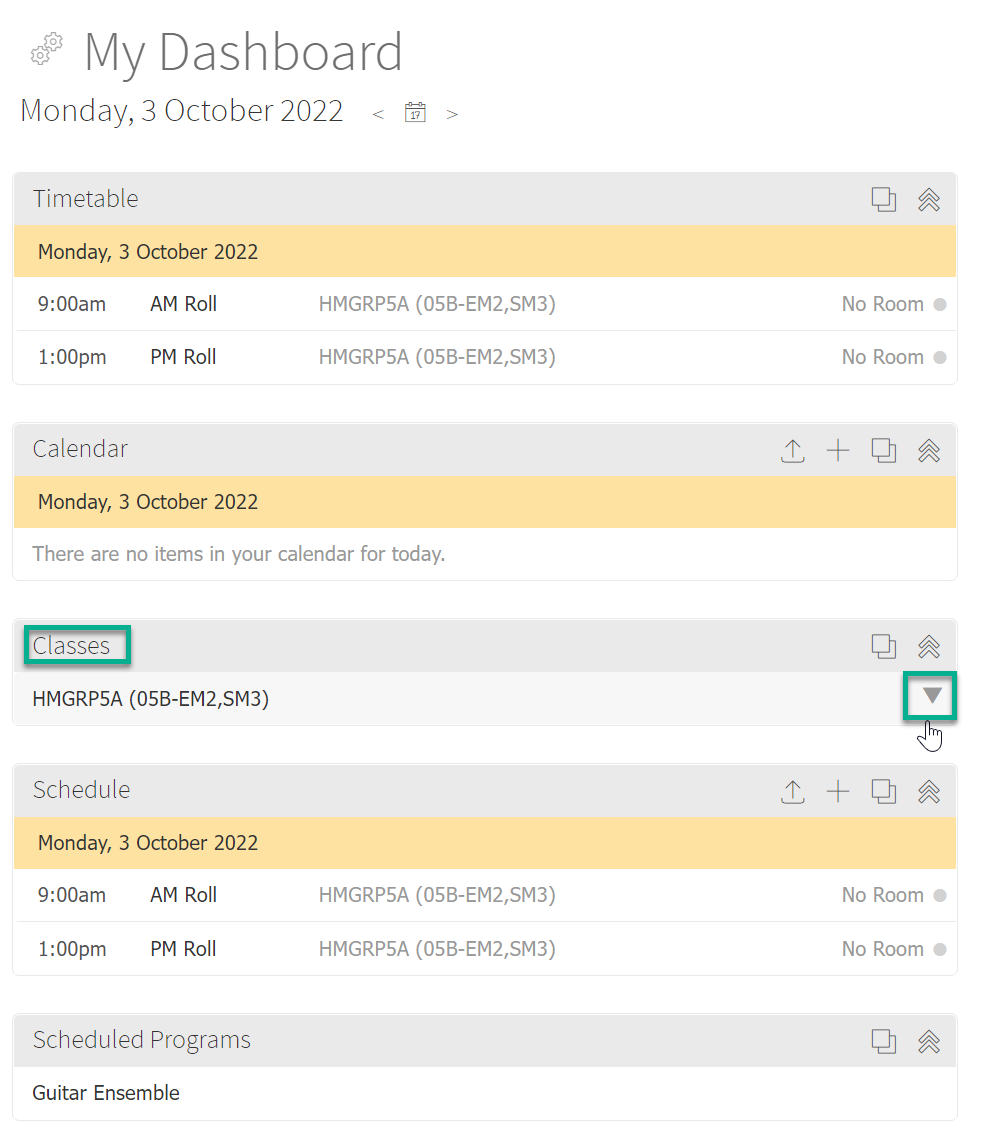The image size is (982, 1136).
Task: Click the Monday, 3 October date row in Timetable
Action: click(x=147, y=251)
